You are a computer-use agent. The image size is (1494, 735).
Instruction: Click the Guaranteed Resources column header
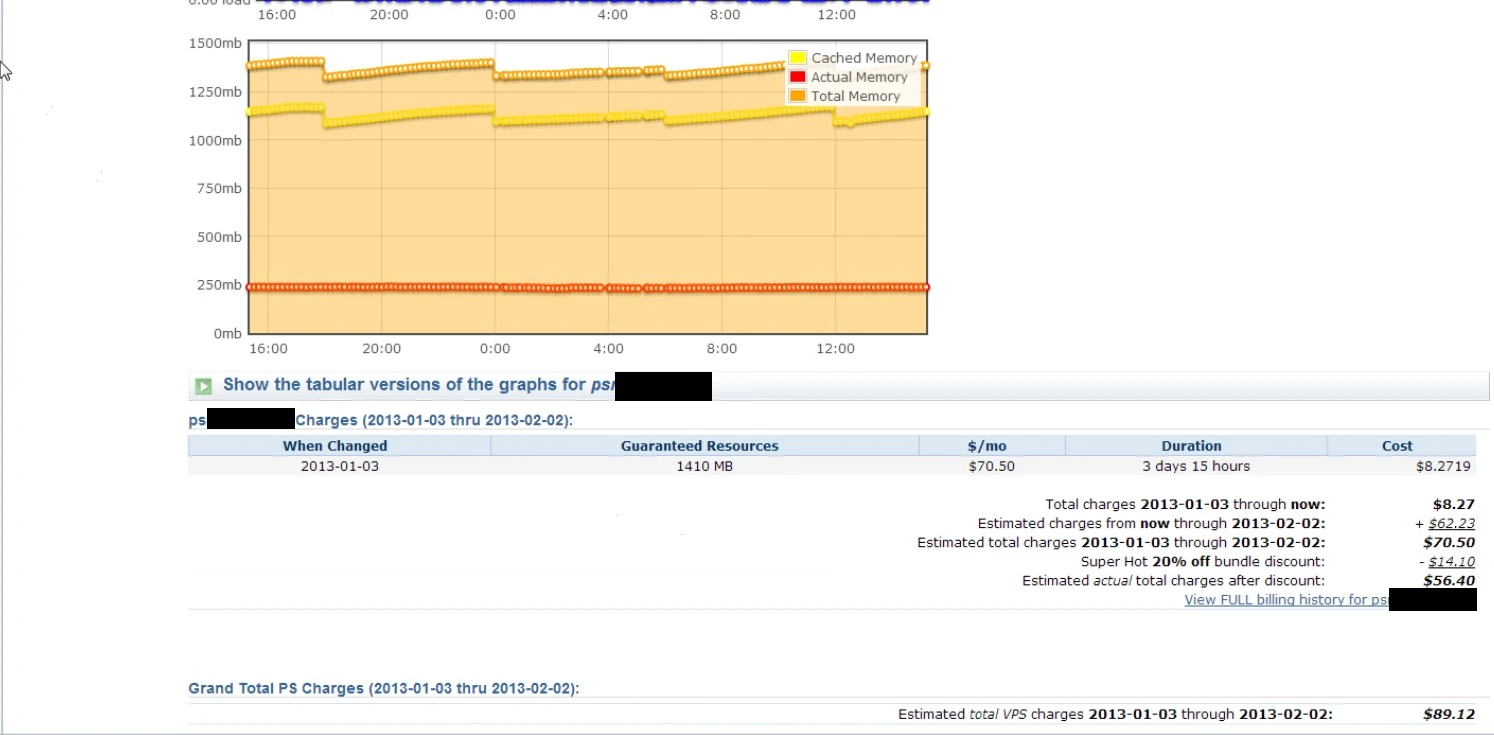[x=700, y=446]
